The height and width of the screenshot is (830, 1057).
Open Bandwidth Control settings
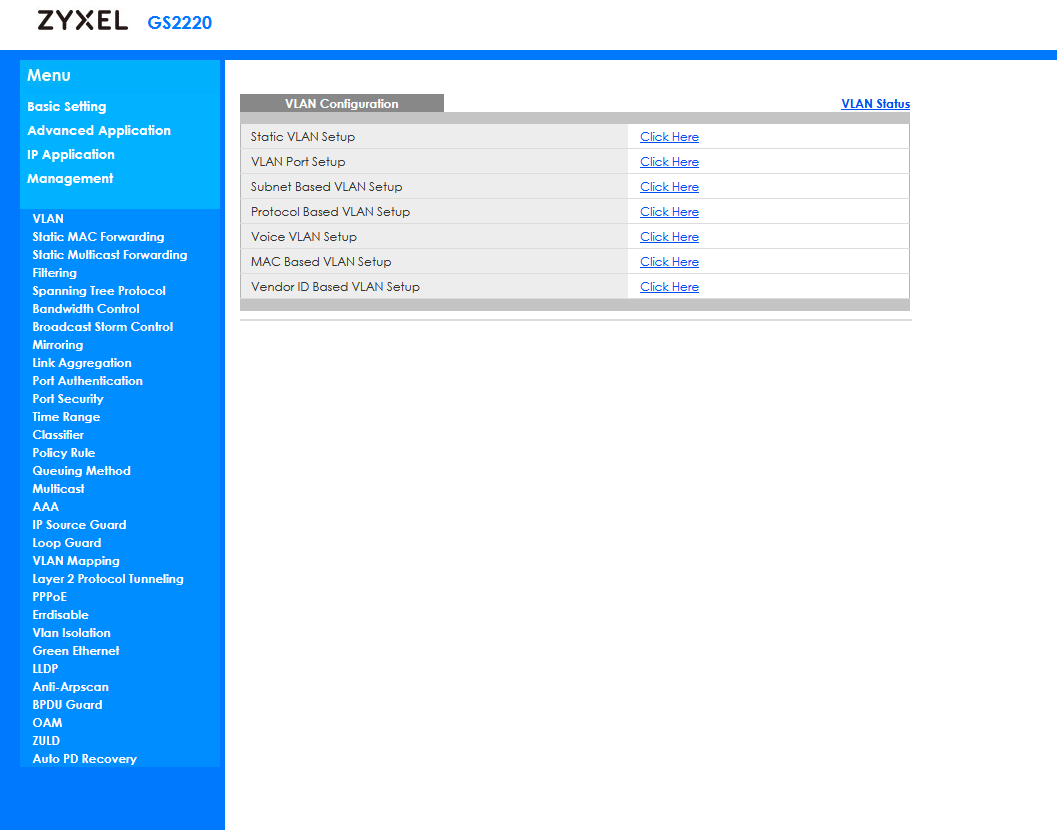(x=86, y=309)
